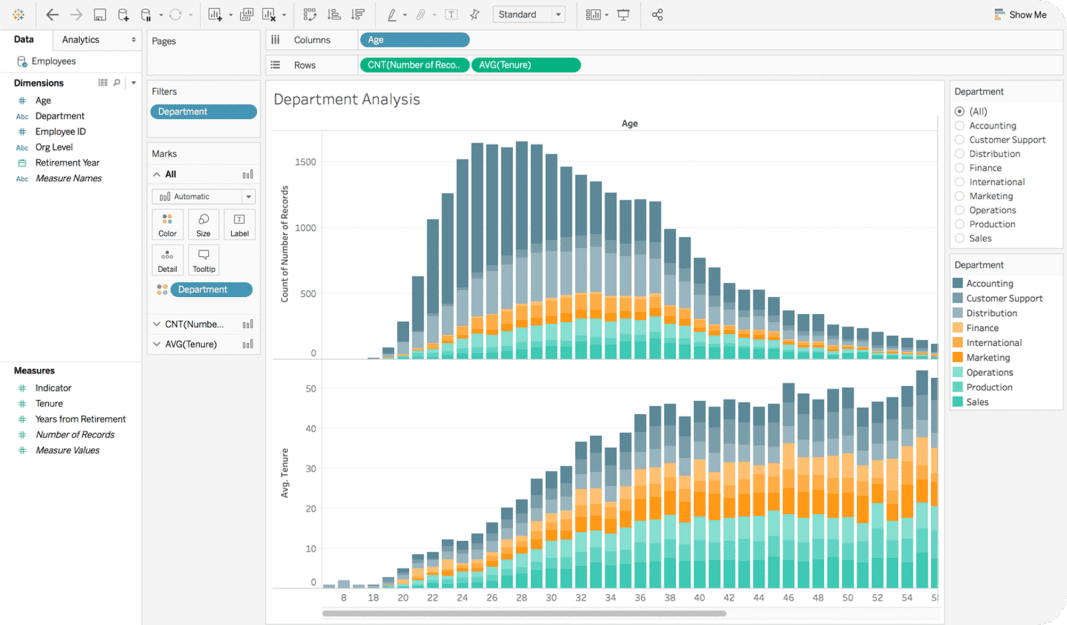
Task: Click the Size button on the Marks card
Action: point(203,224)
